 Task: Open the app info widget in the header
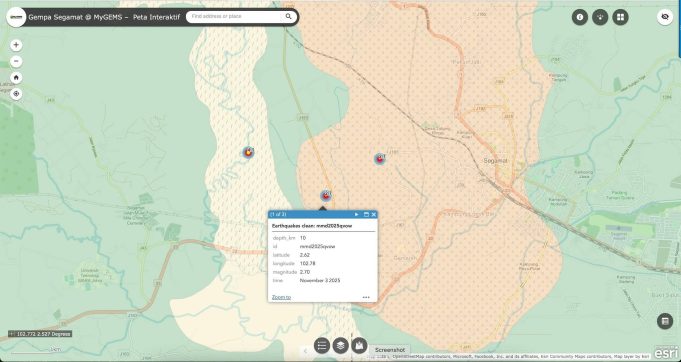click(x=580, y=17)
